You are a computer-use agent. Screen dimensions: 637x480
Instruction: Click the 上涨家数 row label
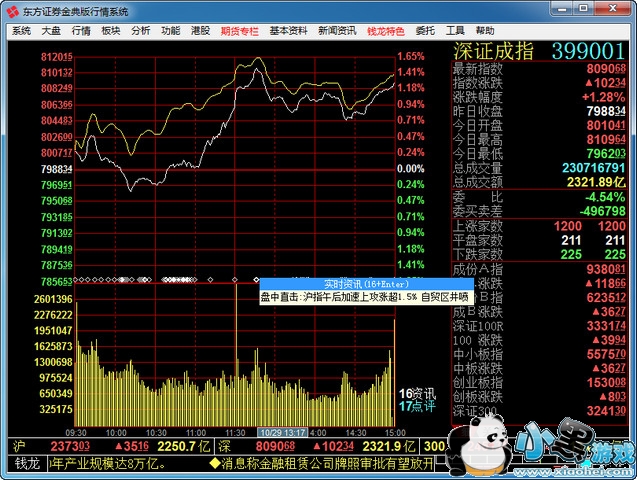click(478, 226)
